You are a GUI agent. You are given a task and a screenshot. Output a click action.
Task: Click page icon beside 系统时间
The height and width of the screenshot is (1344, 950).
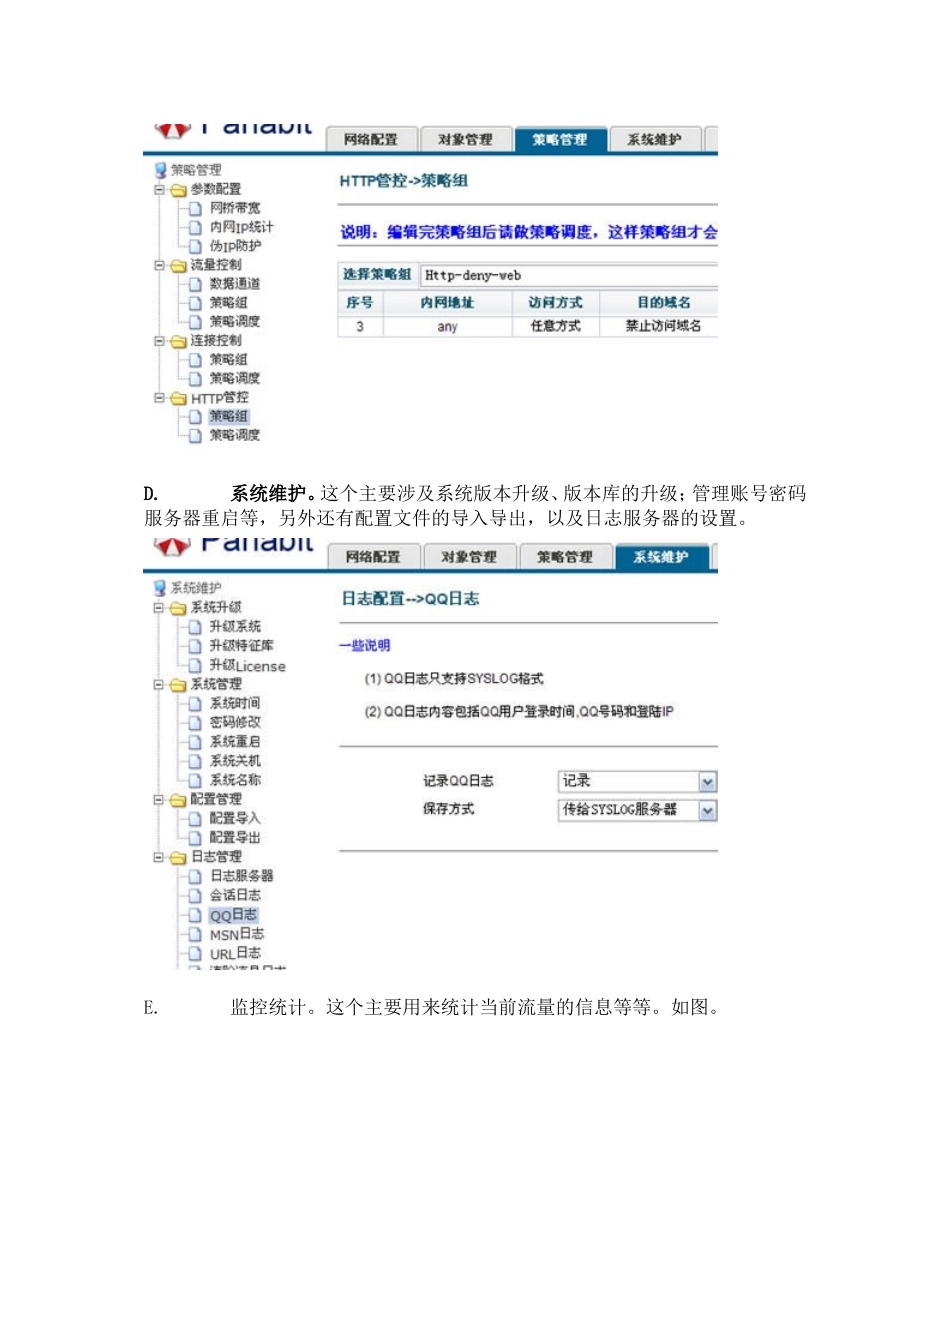pos(196,704)
